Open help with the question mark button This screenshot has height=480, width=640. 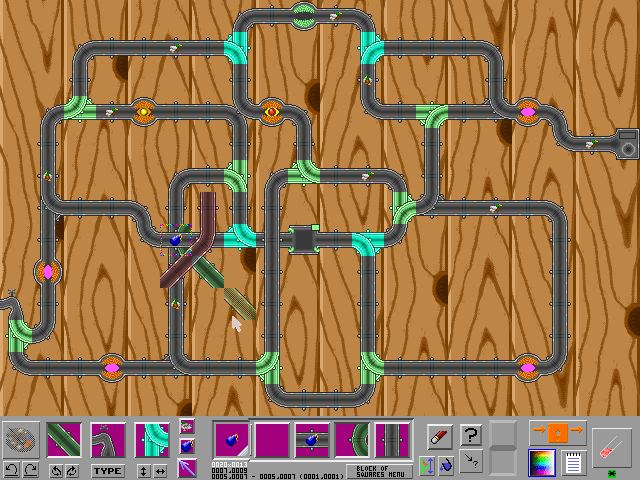pyautogui.click(x=471, y=436)
